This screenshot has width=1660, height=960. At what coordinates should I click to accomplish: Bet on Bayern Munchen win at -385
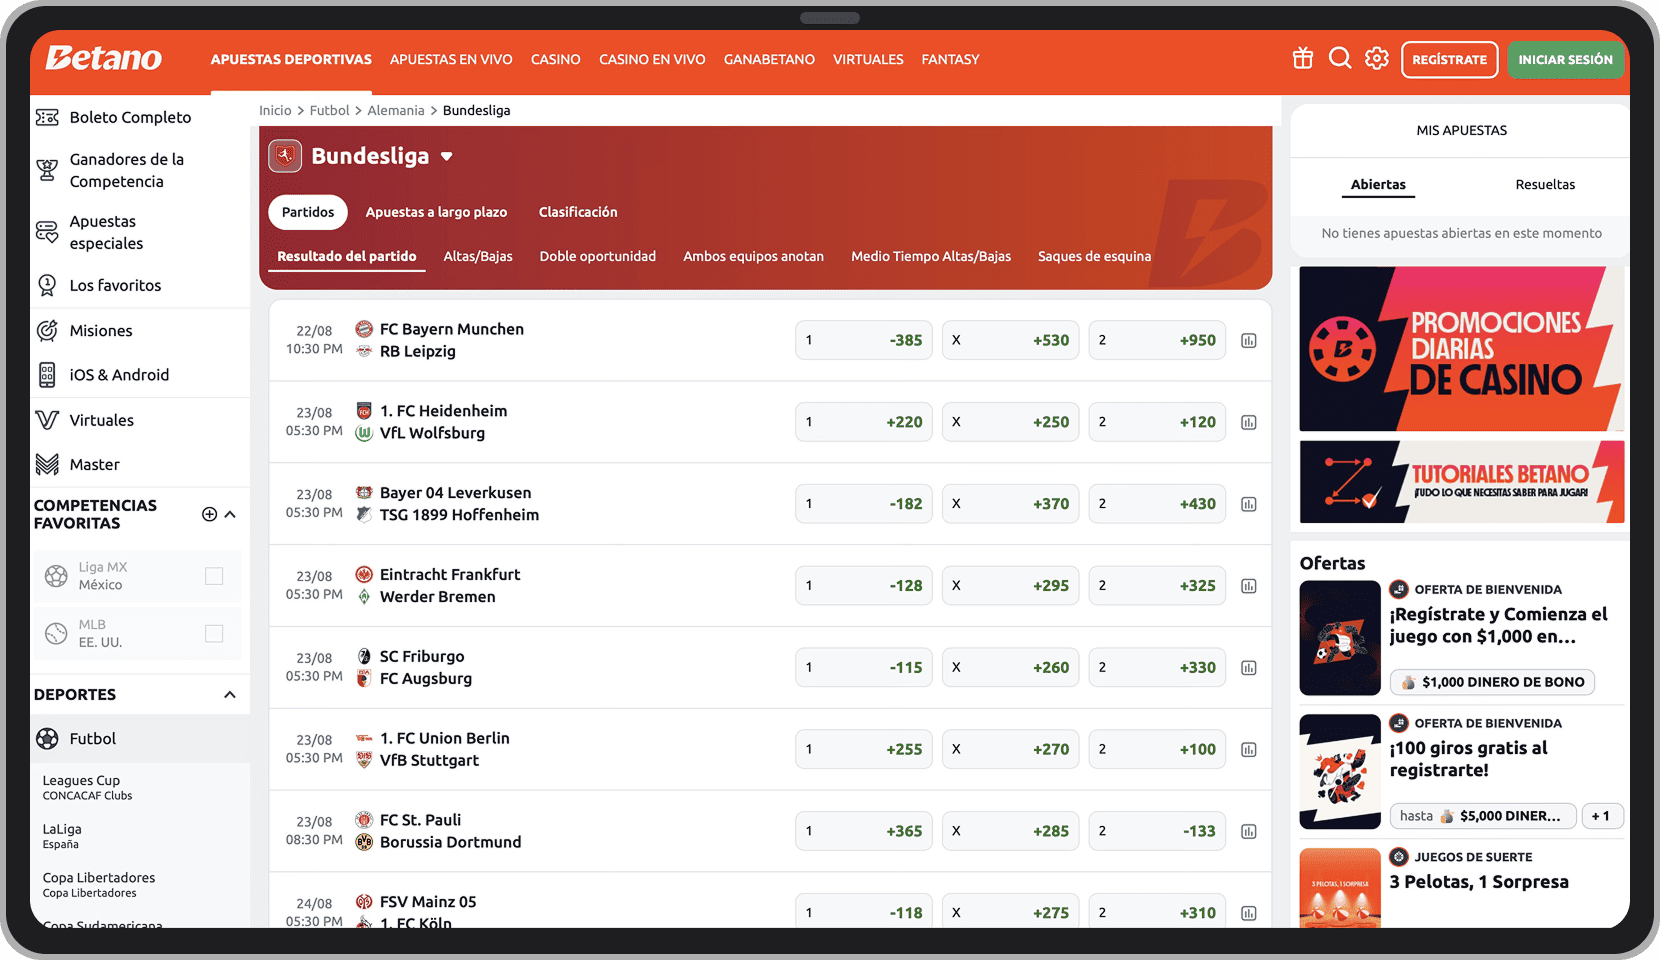[864, 340]
